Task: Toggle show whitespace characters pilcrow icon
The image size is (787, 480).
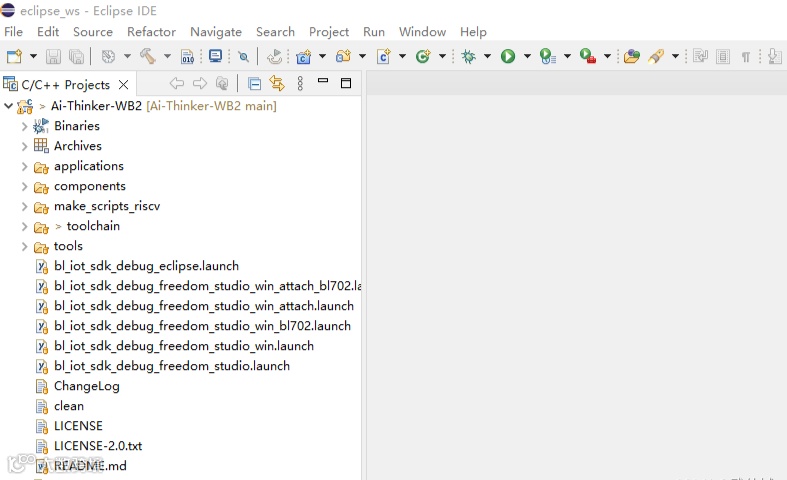Action: click(x=746, y=57)
